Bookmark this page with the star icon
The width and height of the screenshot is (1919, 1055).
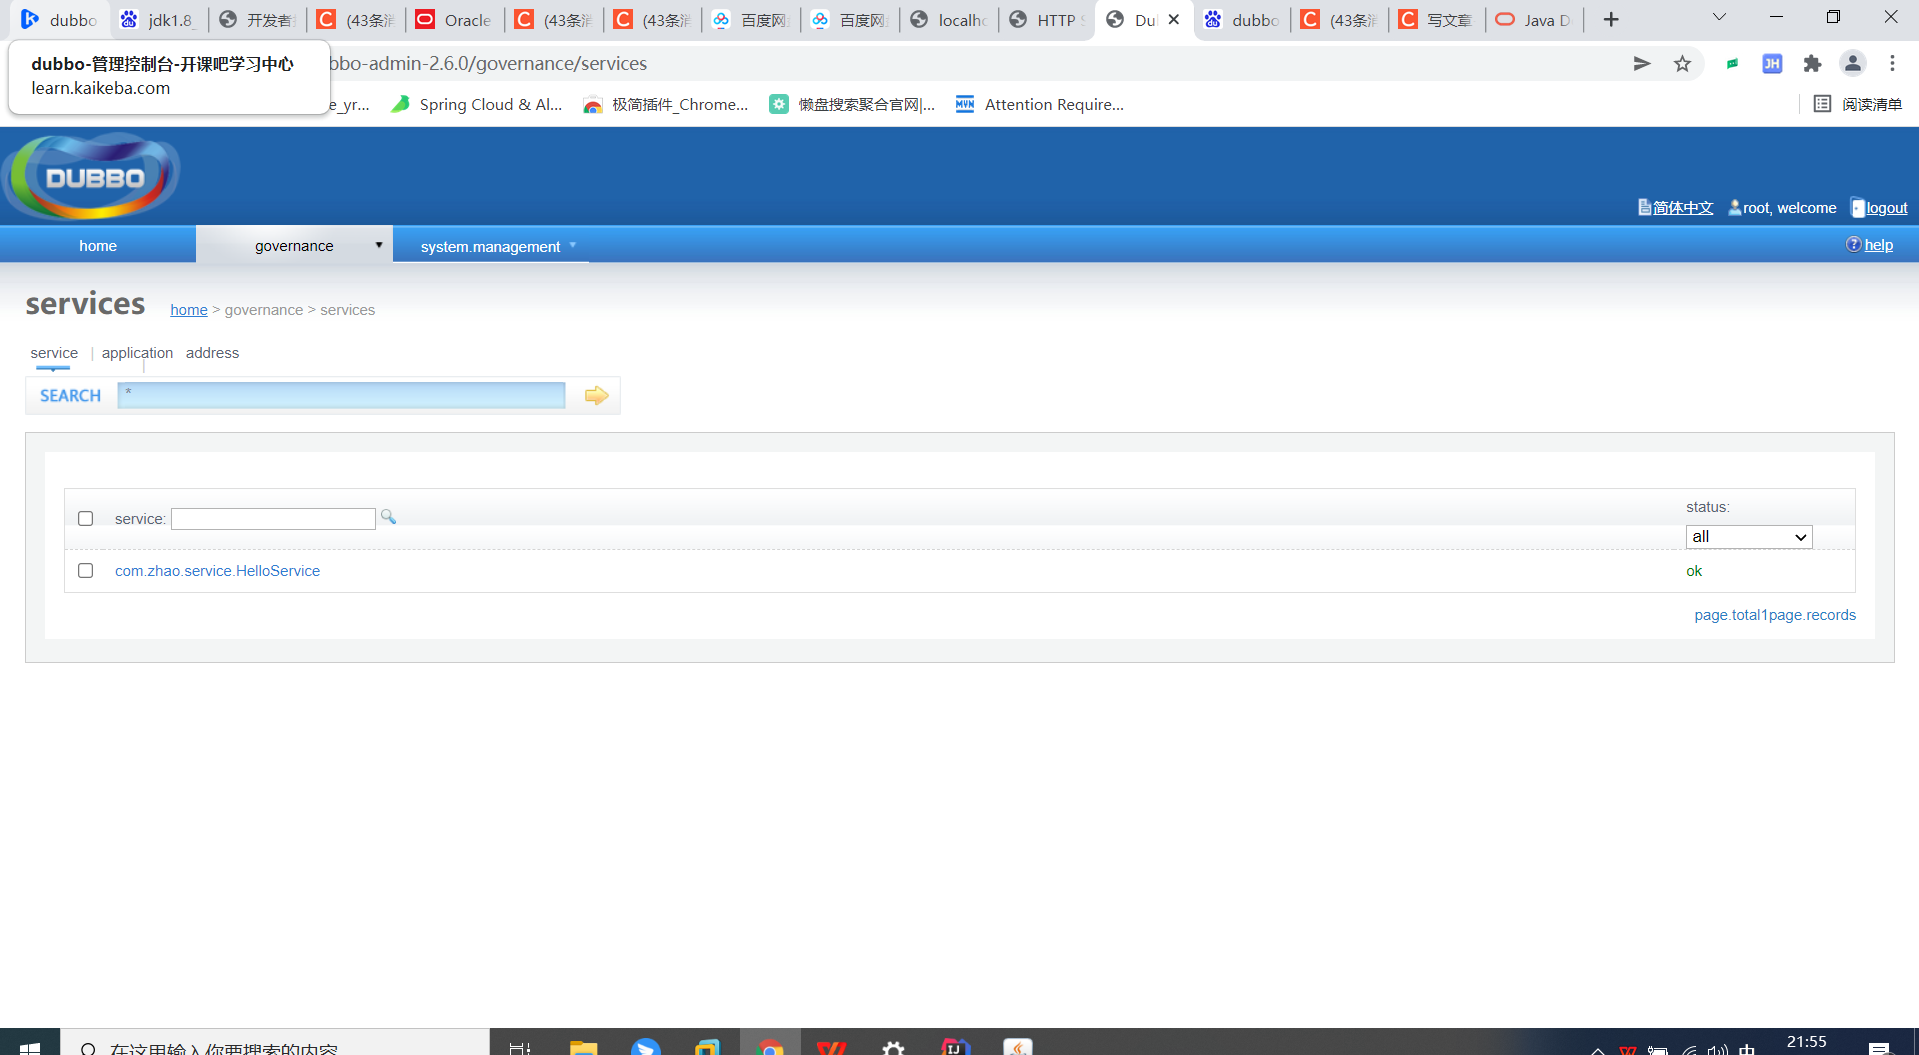pyautogui.click(x=1682, y=63)
